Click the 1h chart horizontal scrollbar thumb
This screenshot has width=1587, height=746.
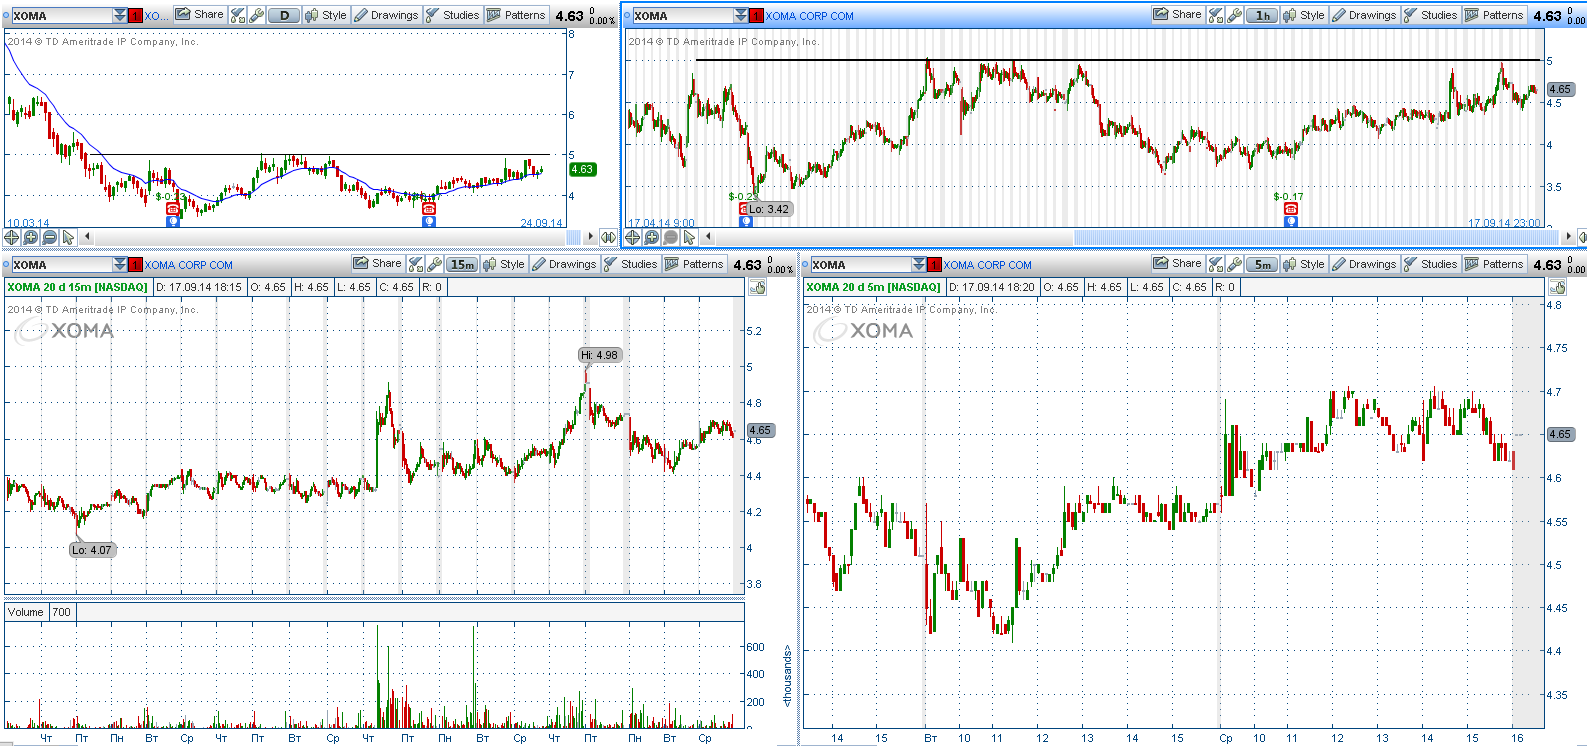click(1317, 237)
